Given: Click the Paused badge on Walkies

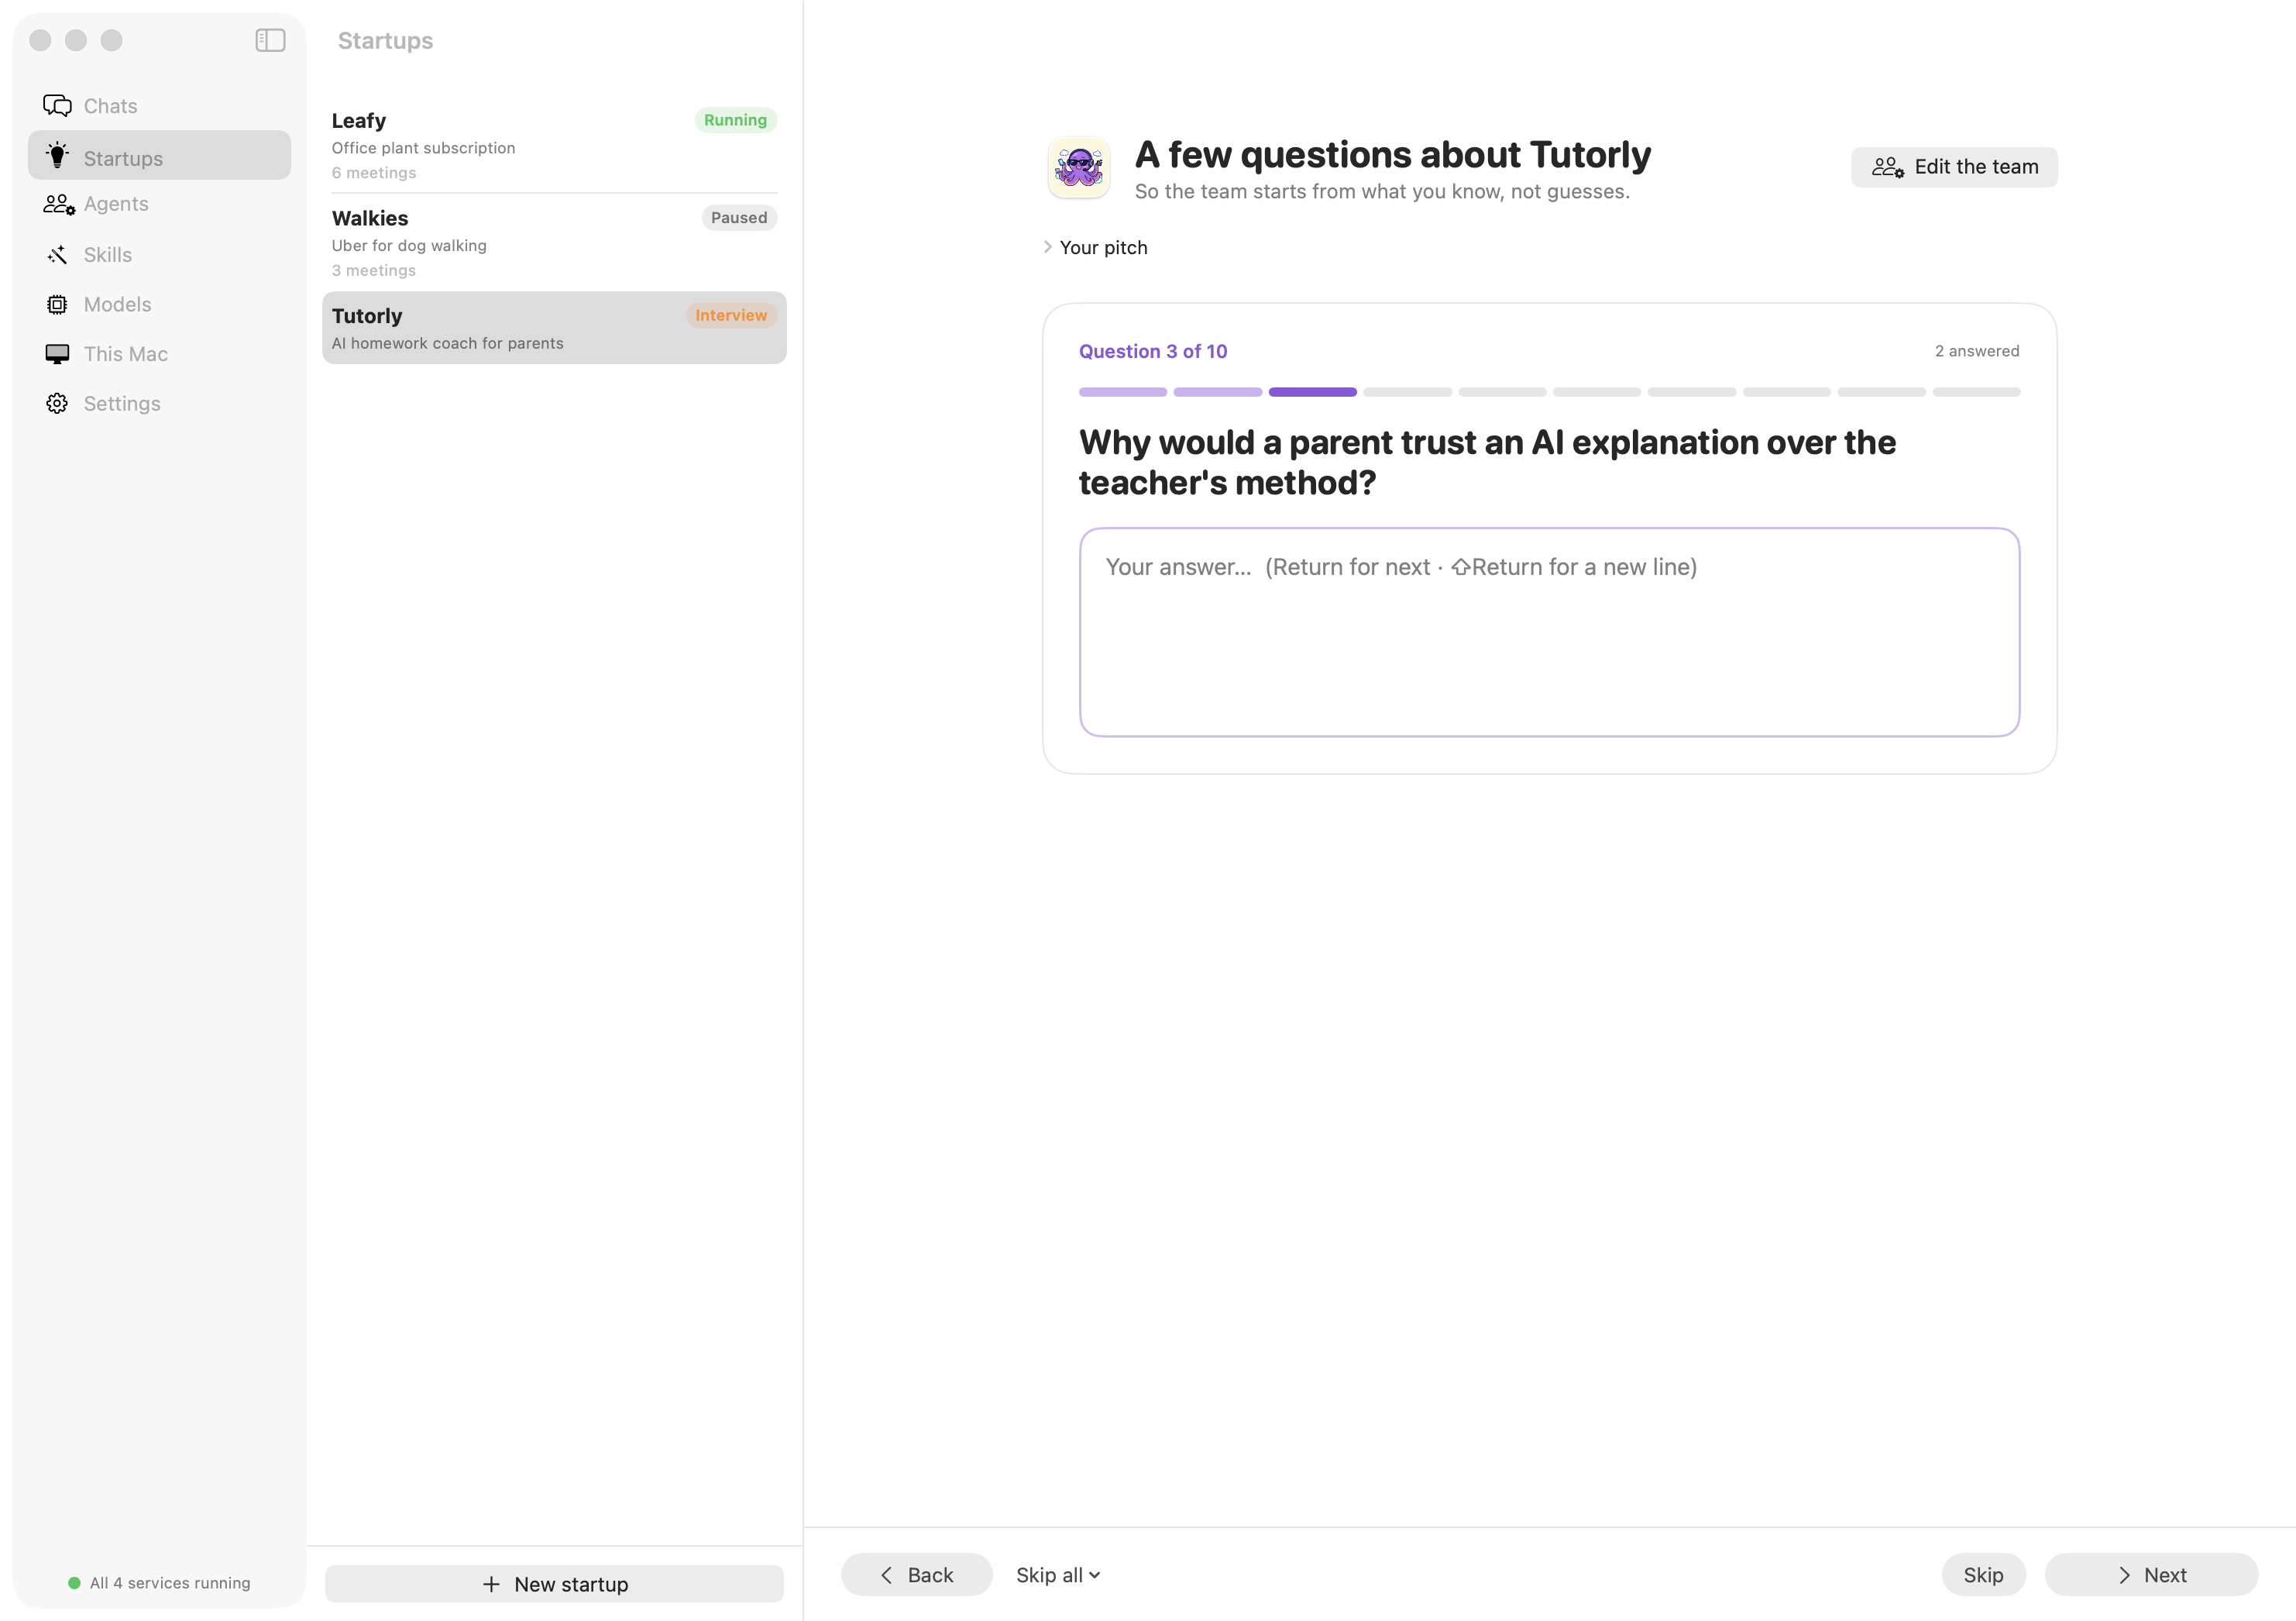Looking at the screenshot, I should click(x=739, y=218).
